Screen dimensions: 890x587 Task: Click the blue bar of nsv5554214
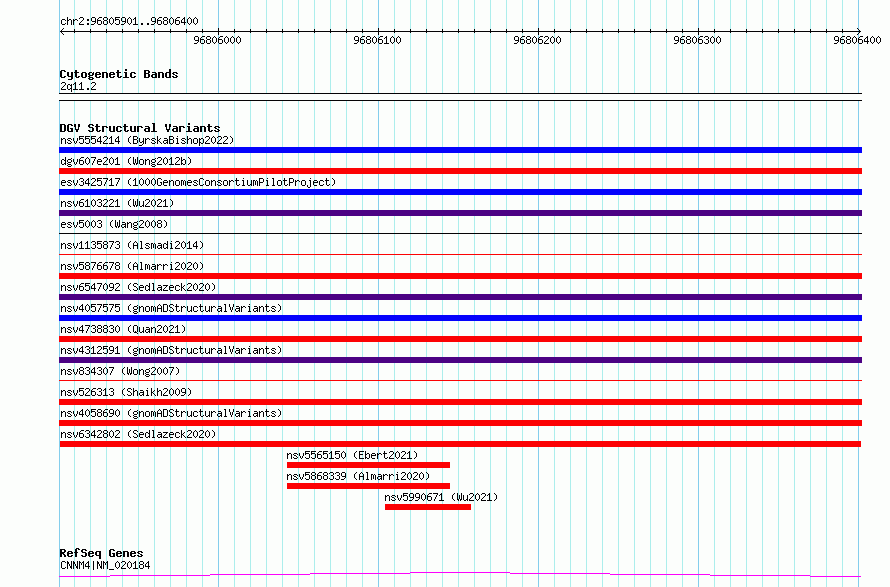pos(460,150)
